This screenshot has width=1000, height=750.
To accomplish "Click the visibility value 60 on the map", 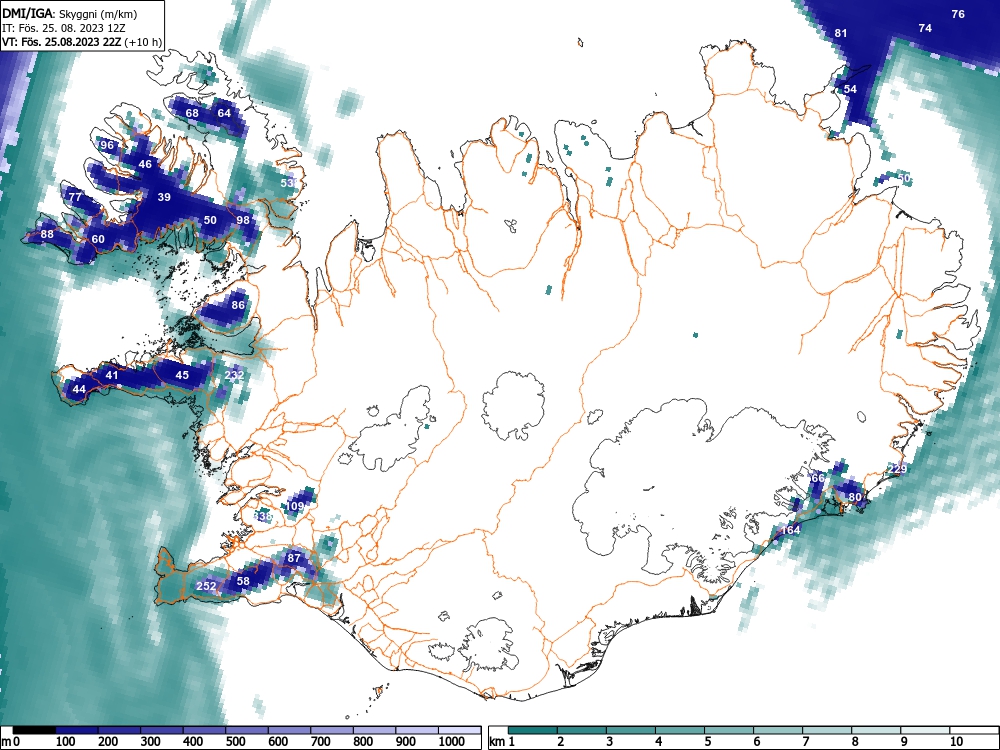I will [98, 239].
